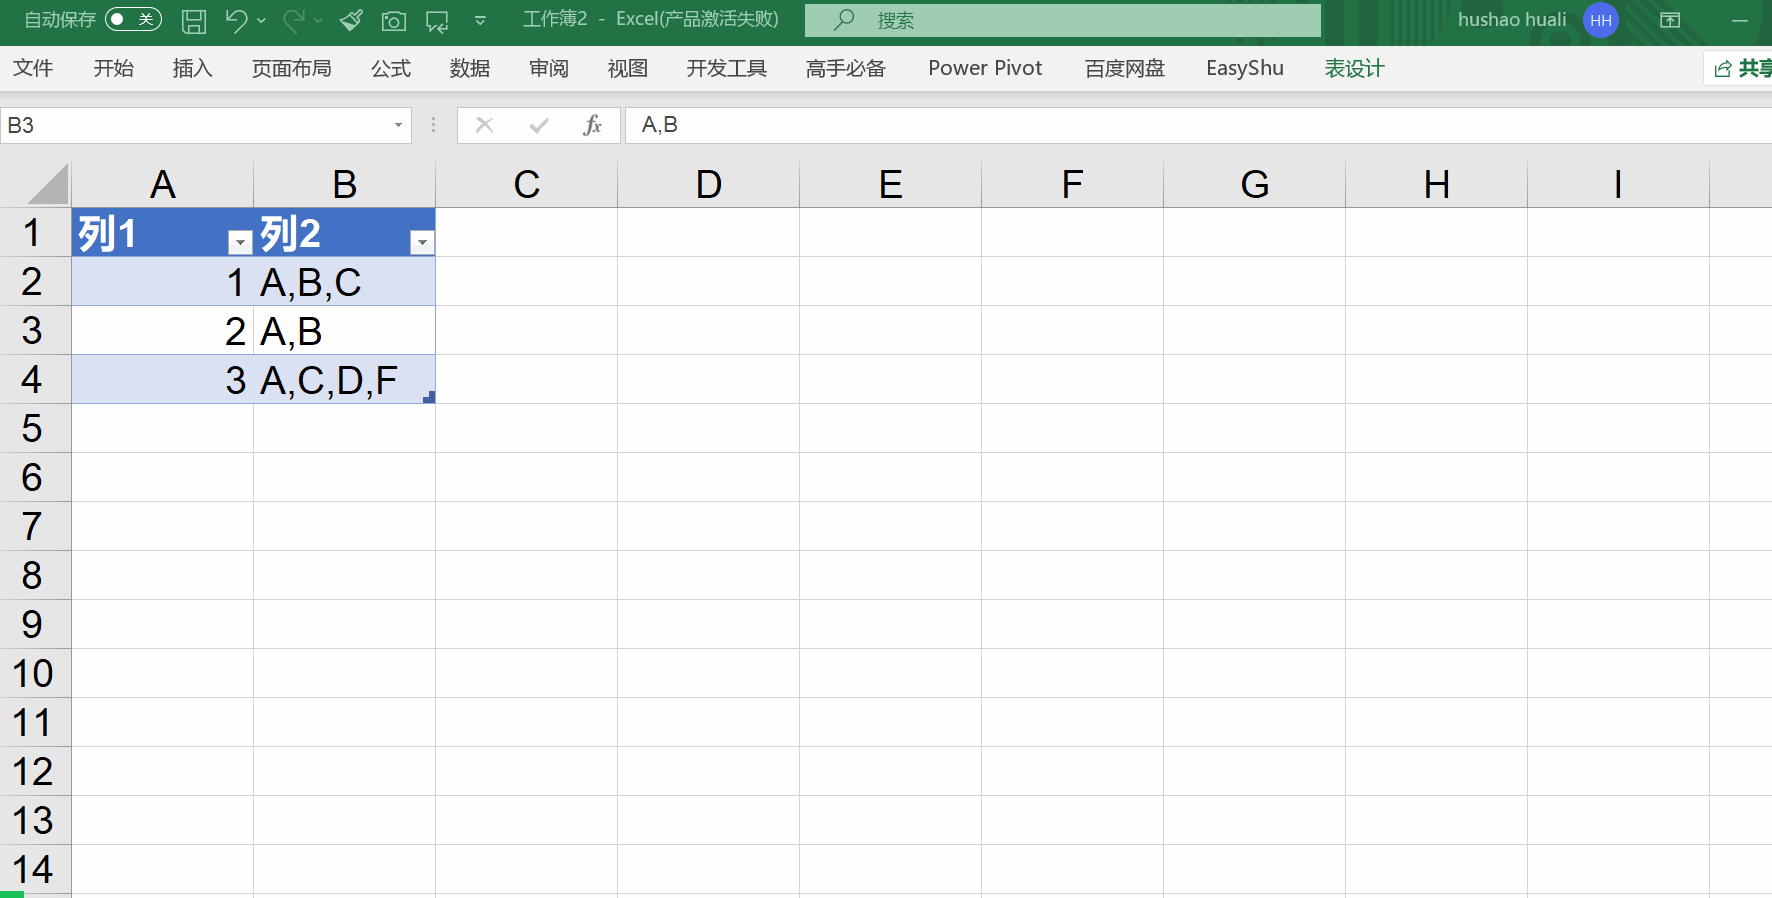Select column A header

pos(163,184)
